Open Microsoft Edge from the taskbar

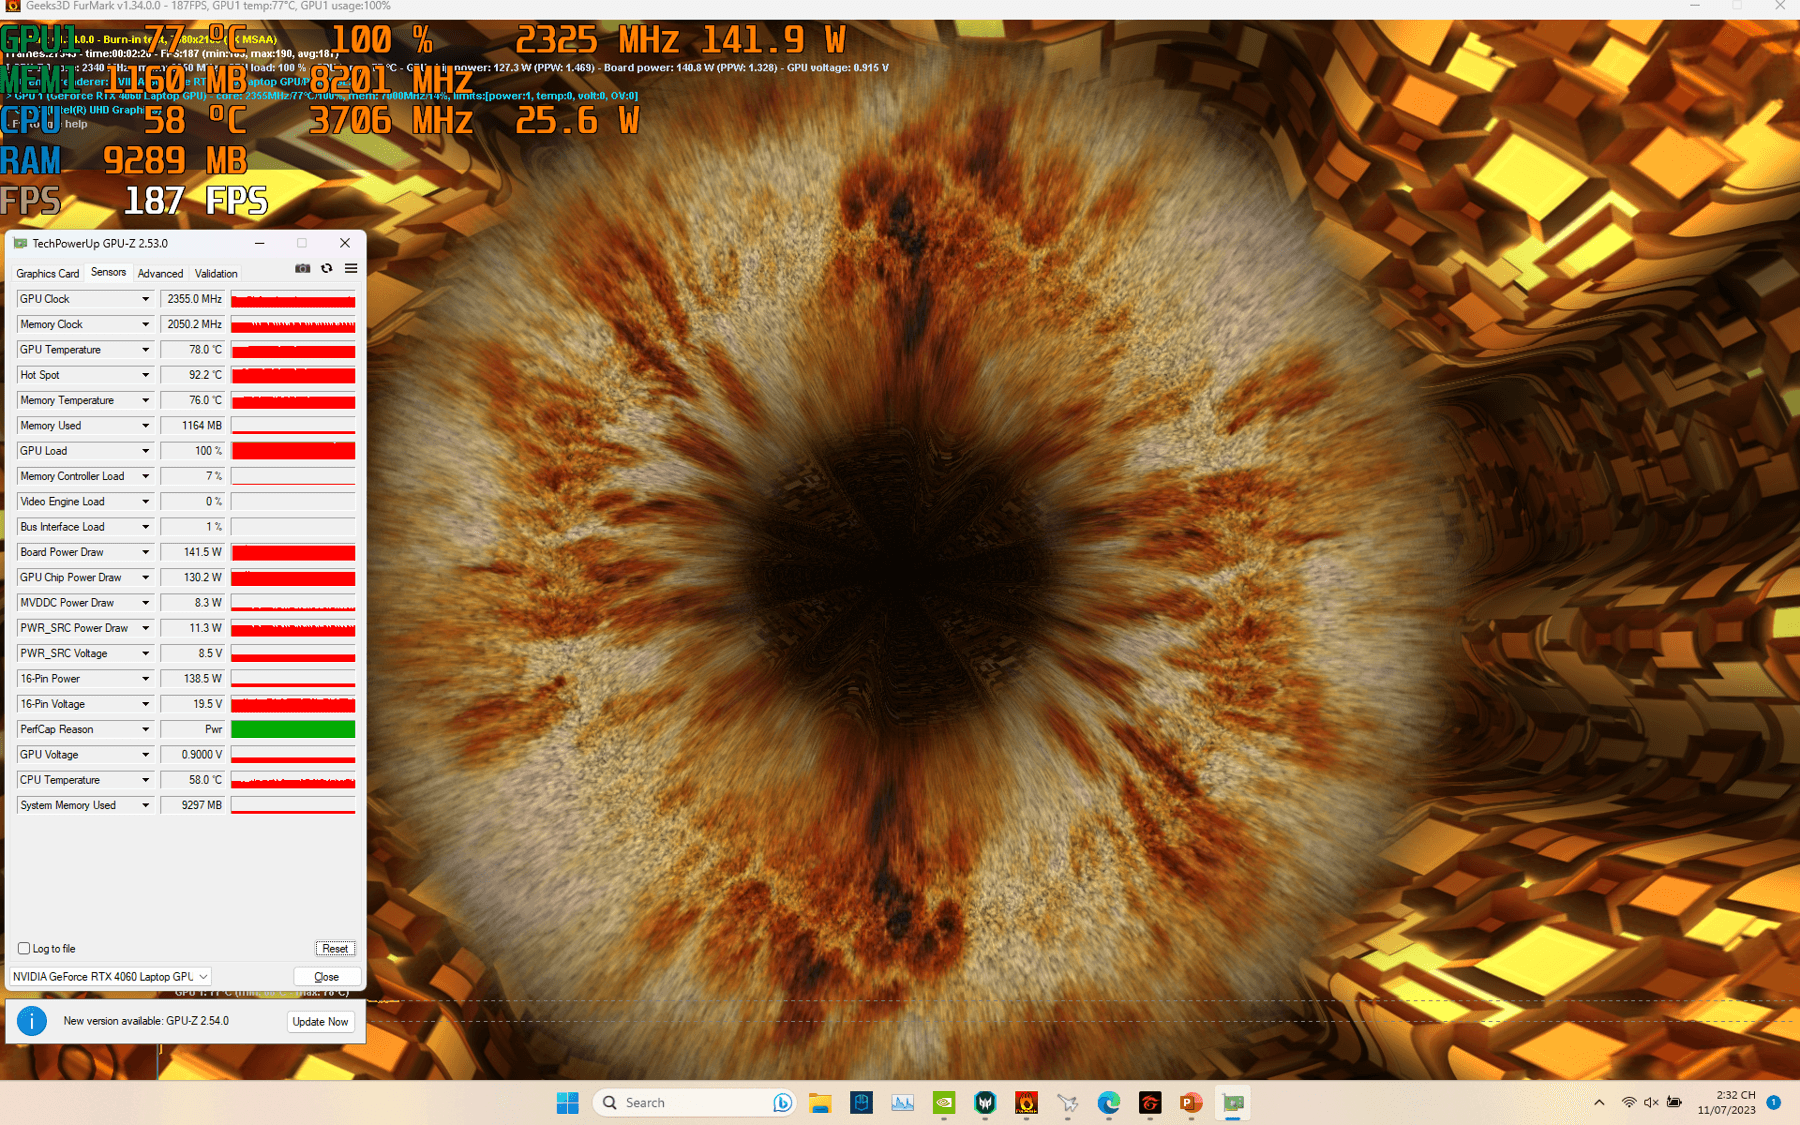[x=1108, y=1102]
